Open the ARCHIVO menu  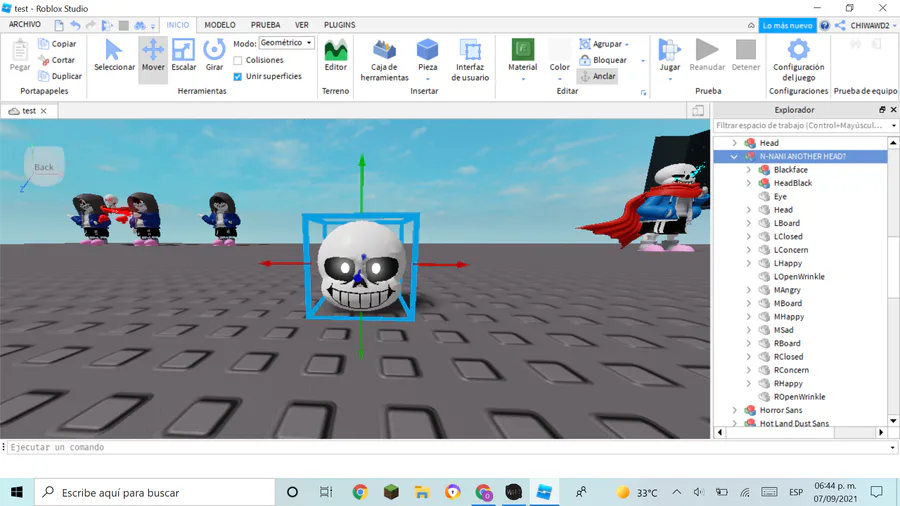point(25,25)
